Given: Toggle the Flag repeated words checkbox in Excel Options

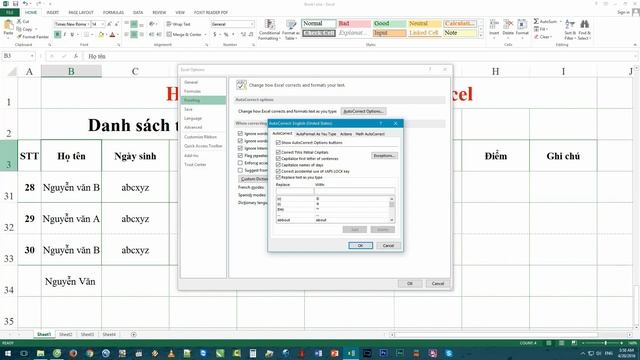Looking at the screenshot, I should pos(240,156).
